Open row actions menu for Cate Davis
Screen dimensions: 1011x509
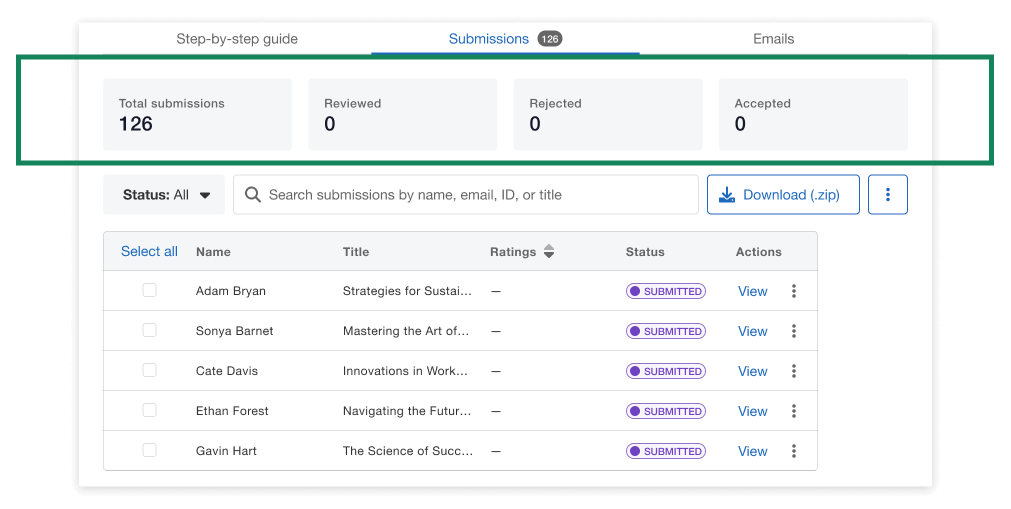[x=794, y=371]
